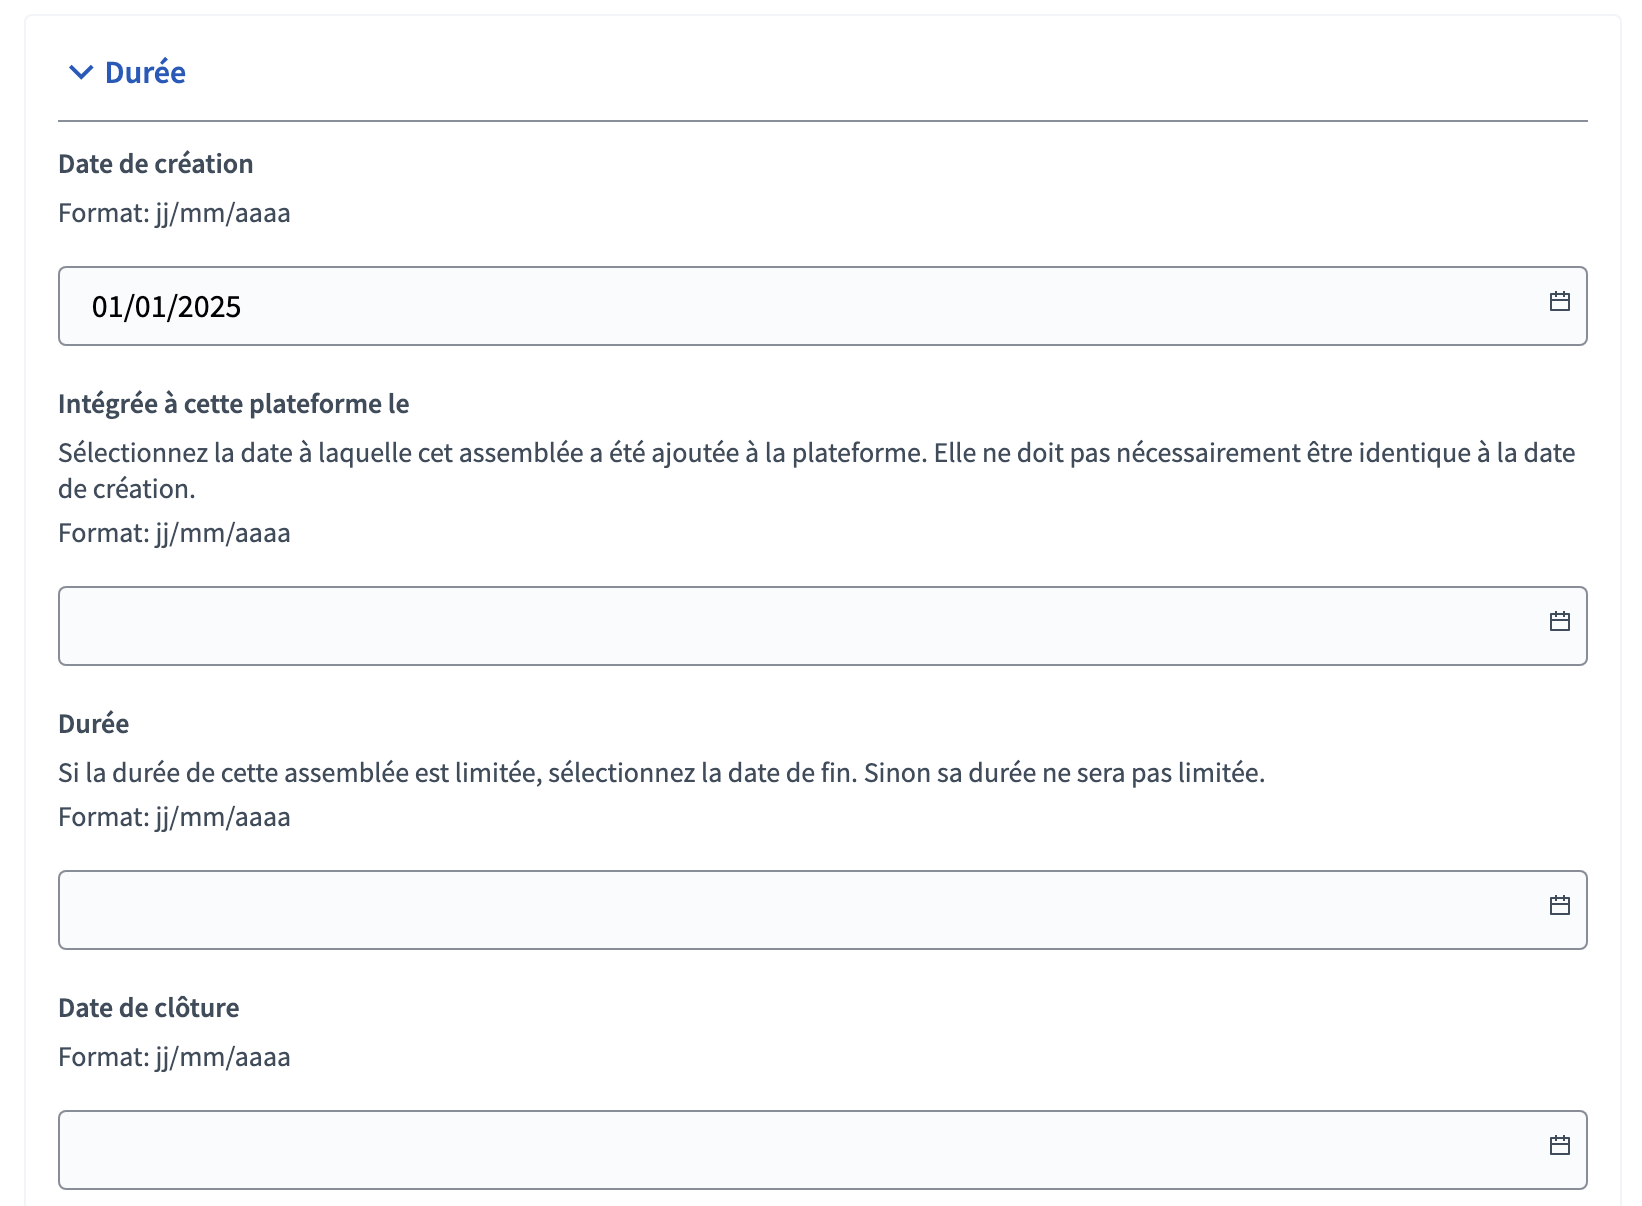1642x1206 pixels.
Task: Click the help text starting with Sélectionnez la date
Action: click(x=817, y=471)
